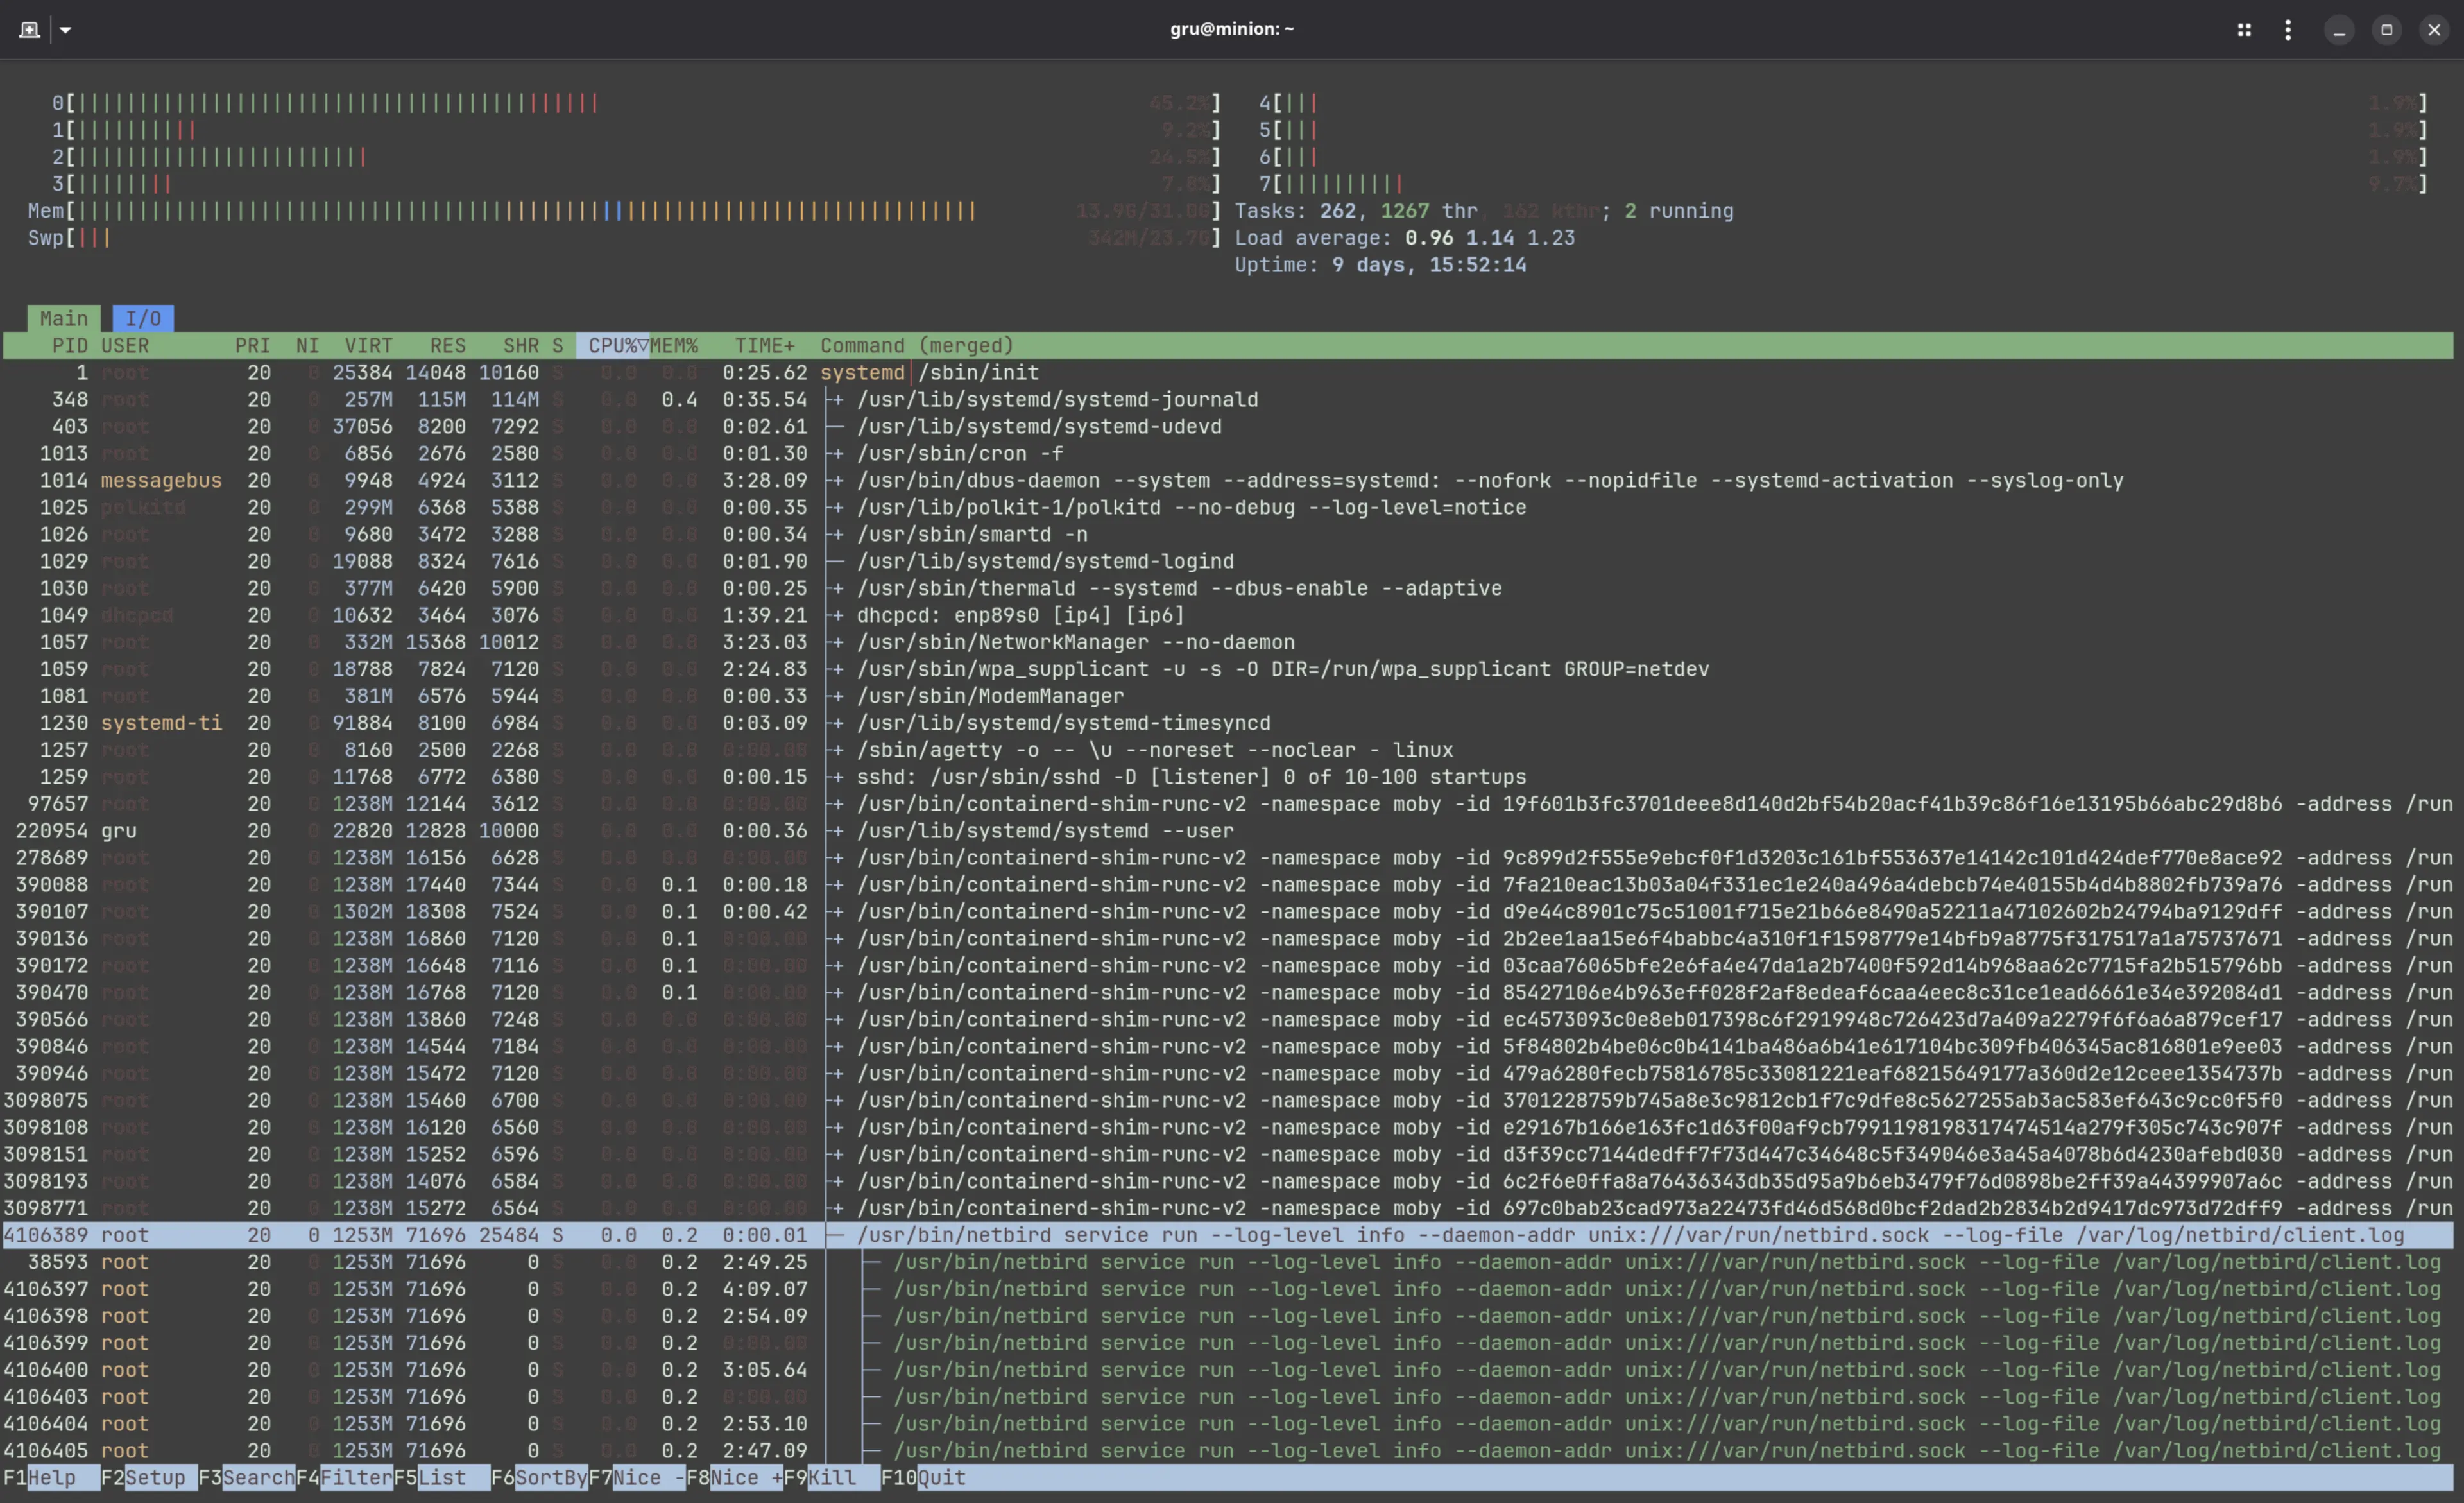The height and width of the screenshot is (1503, 2464).
Task: Open the tab overview grid icon
Action: (x=2244, y=30)
